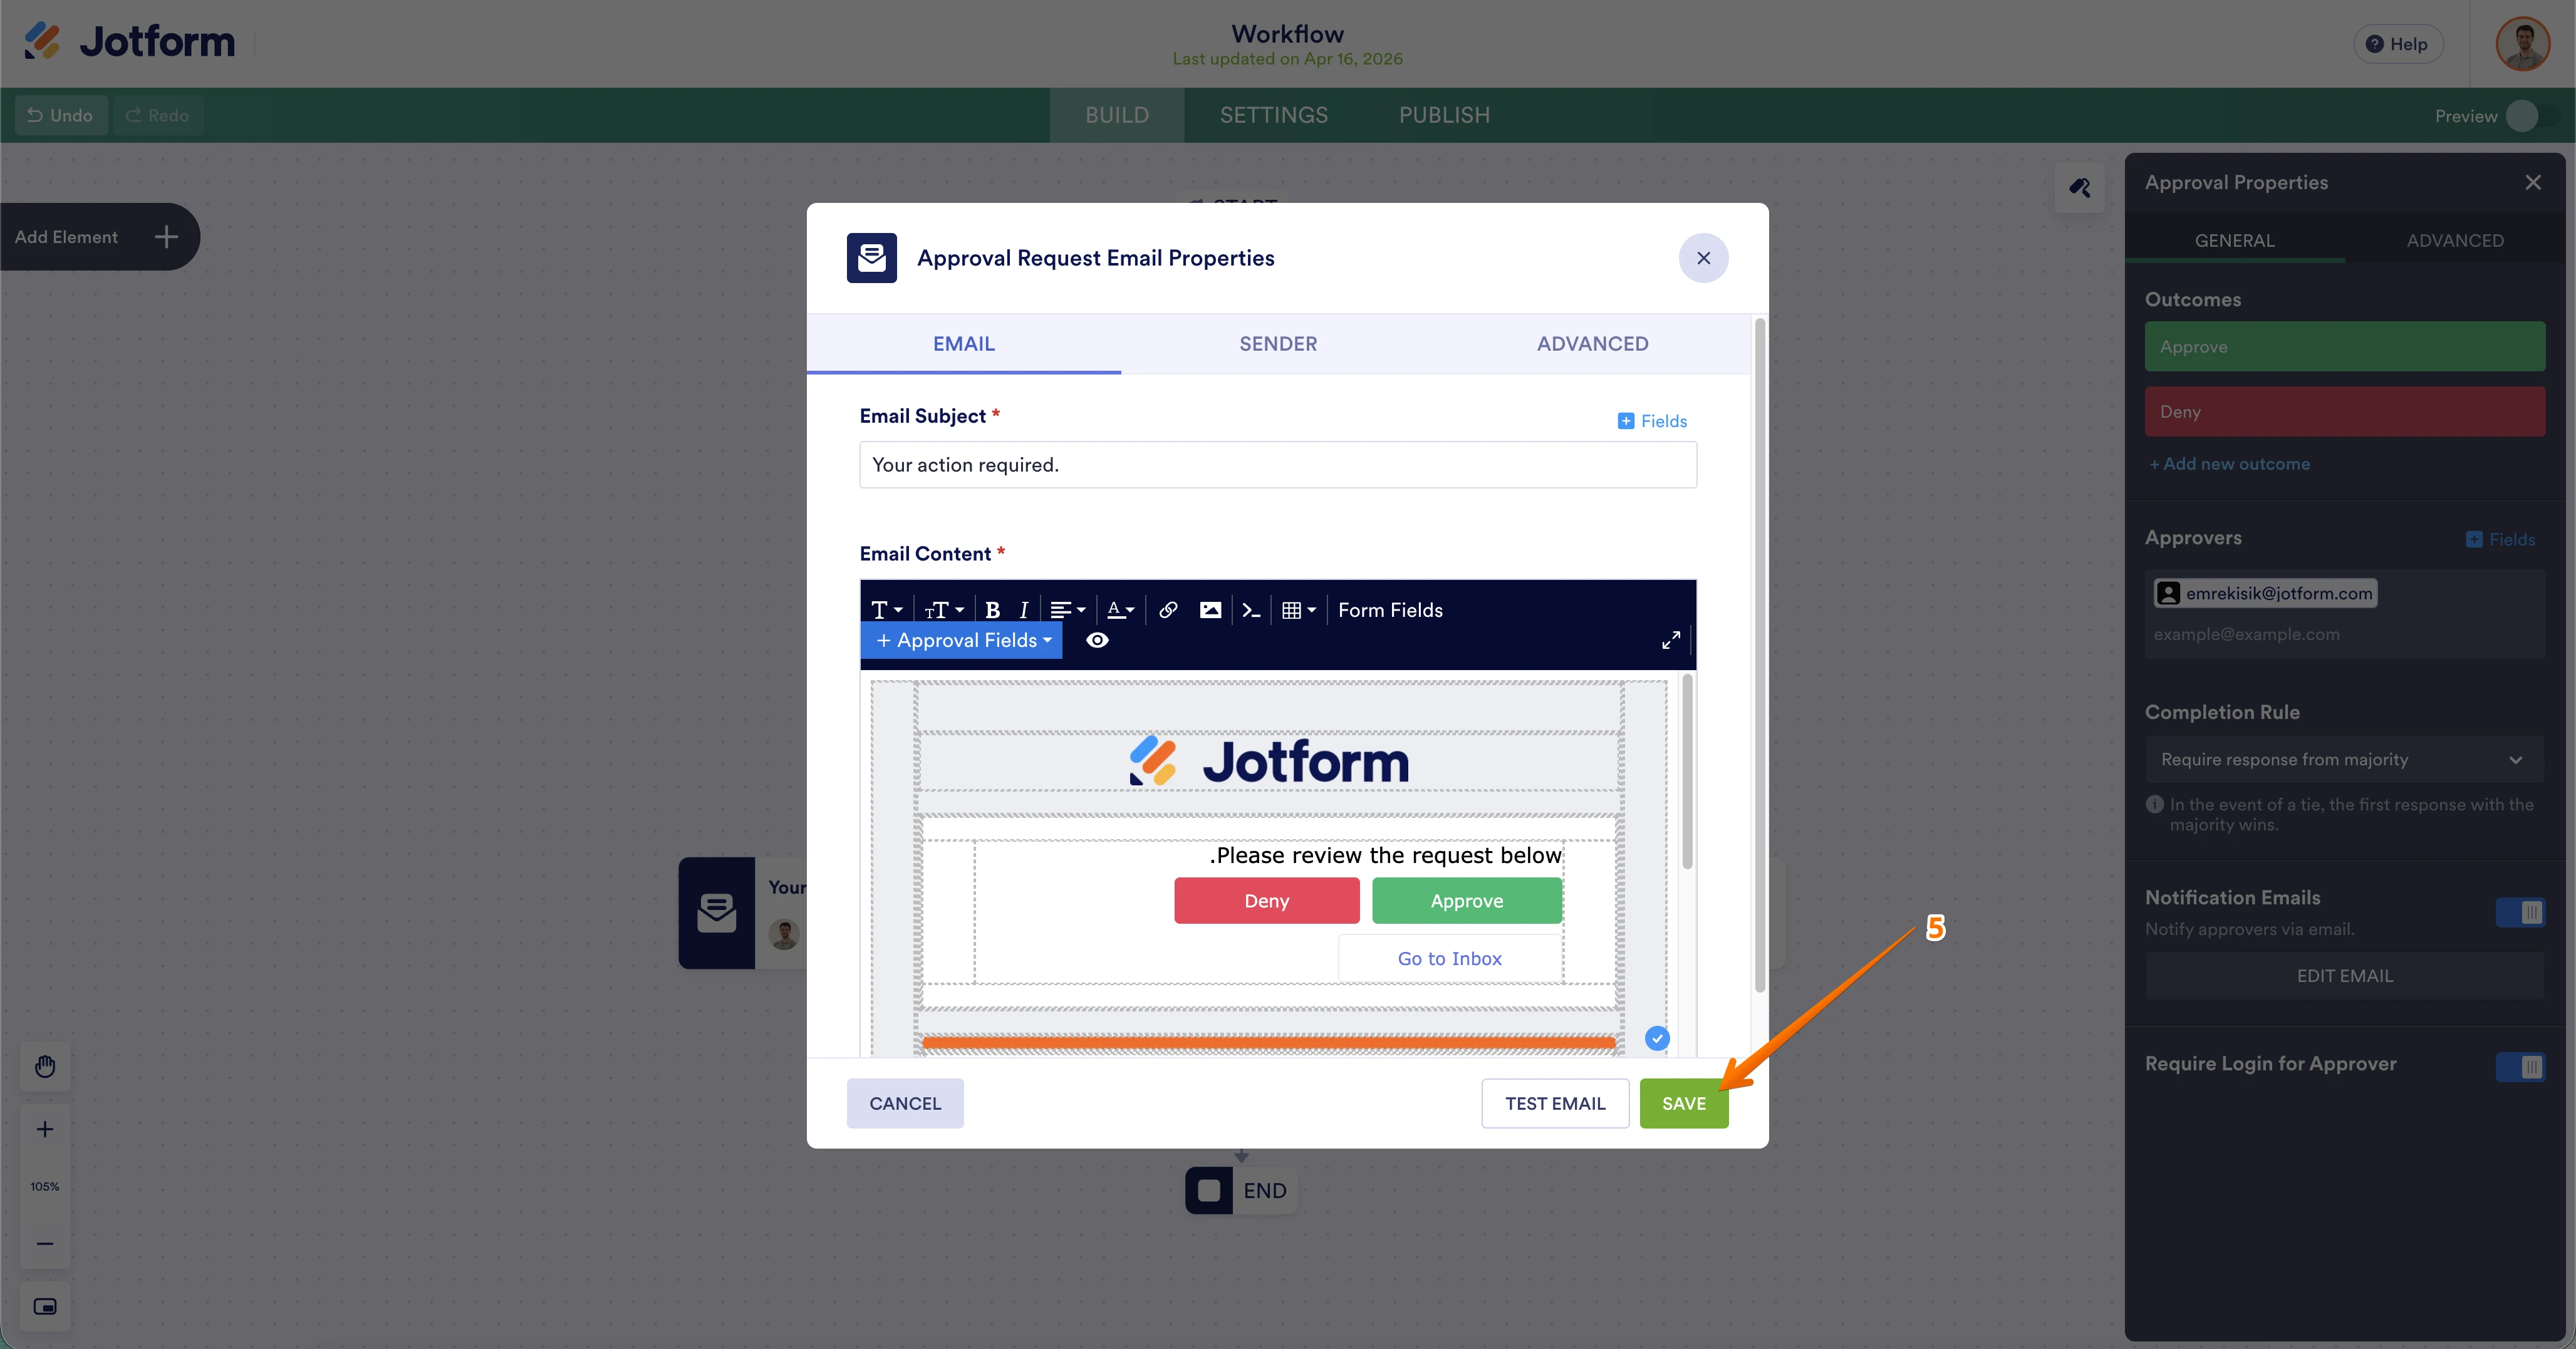Click the zoom in plus icon
Viewport: 2576px width, 1349px height.
(45, 1130)
